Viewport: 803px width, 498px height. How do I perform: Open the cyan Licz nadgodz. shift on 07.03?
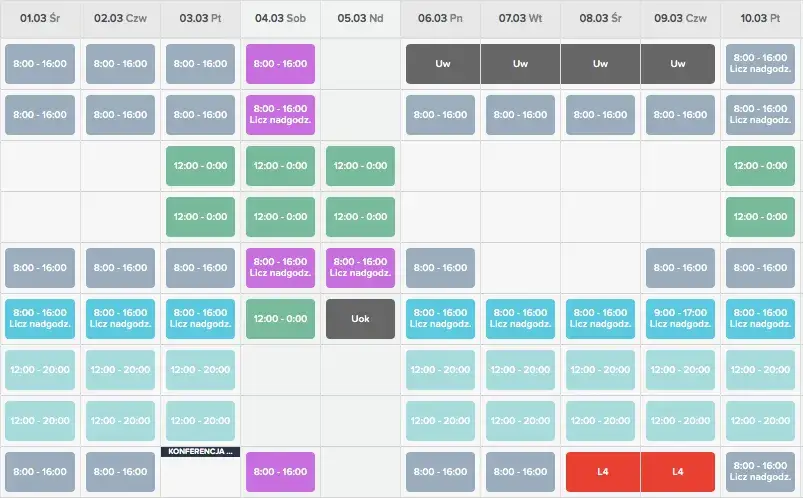pos(520,319)
